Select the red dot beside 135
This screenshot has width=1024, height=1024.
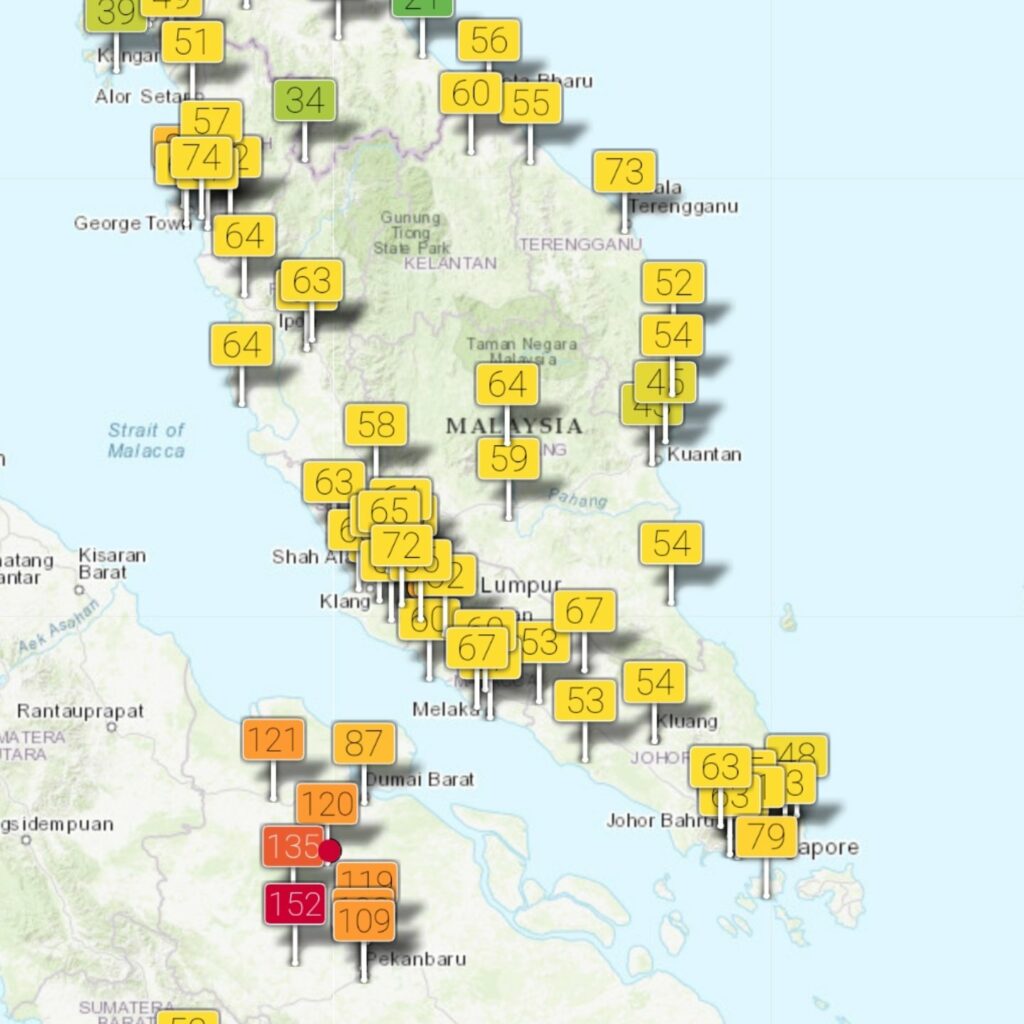click(330, 851)
